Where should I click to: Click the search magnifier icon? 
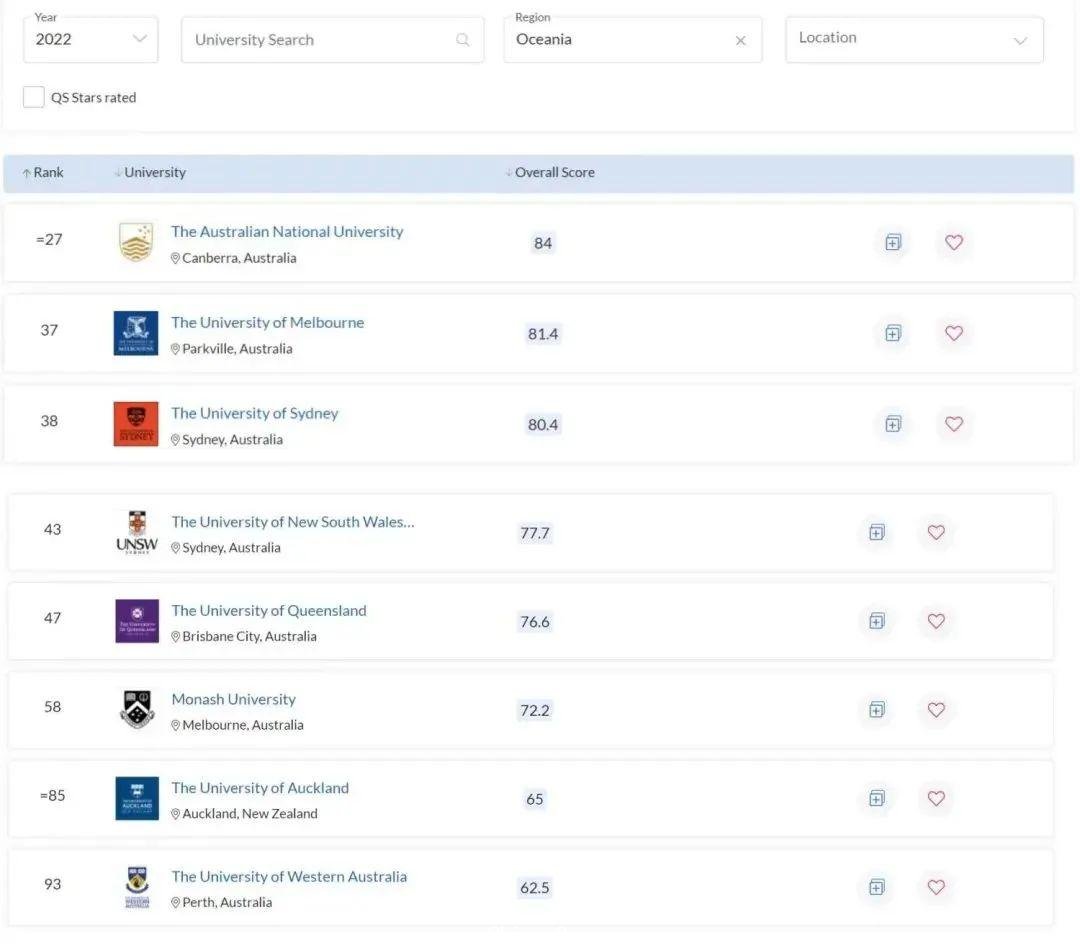point(463,40)
